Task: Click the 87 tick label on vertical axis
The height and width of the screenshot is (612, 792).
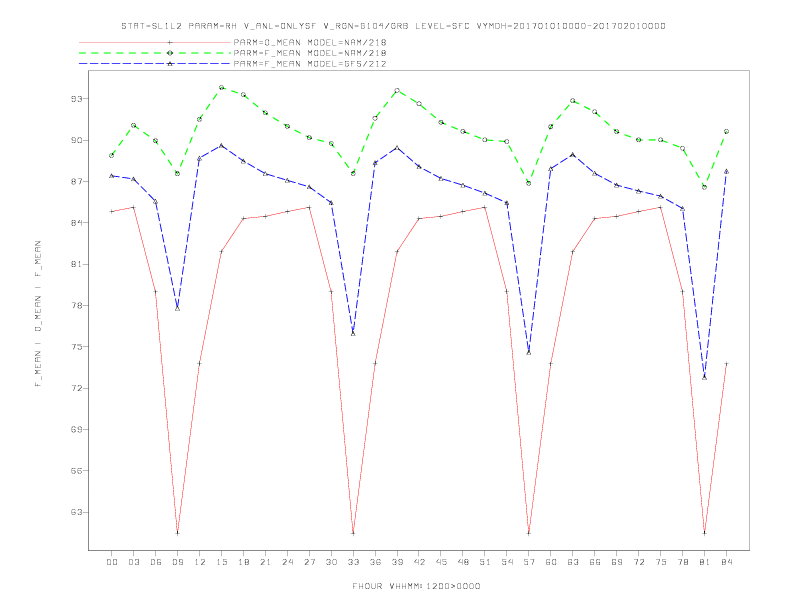Action: pos(77,181)
